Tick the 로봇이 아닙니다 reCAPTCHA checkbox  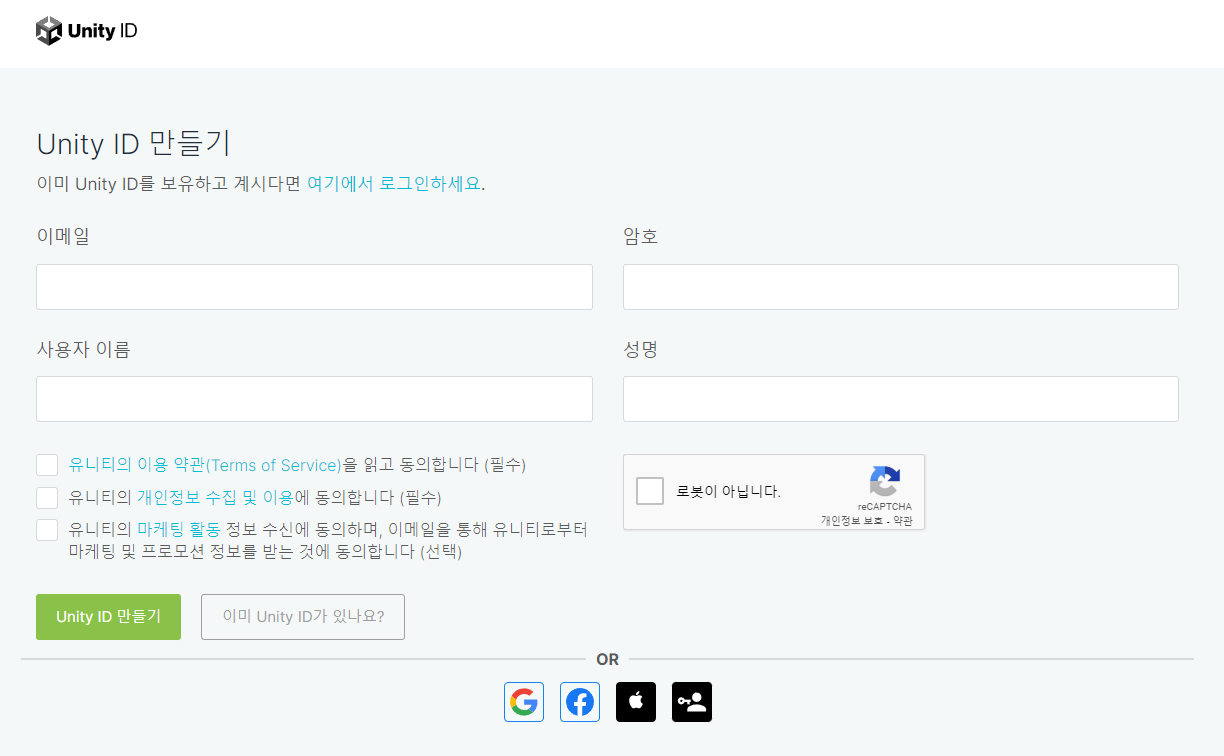coord(650,491)
